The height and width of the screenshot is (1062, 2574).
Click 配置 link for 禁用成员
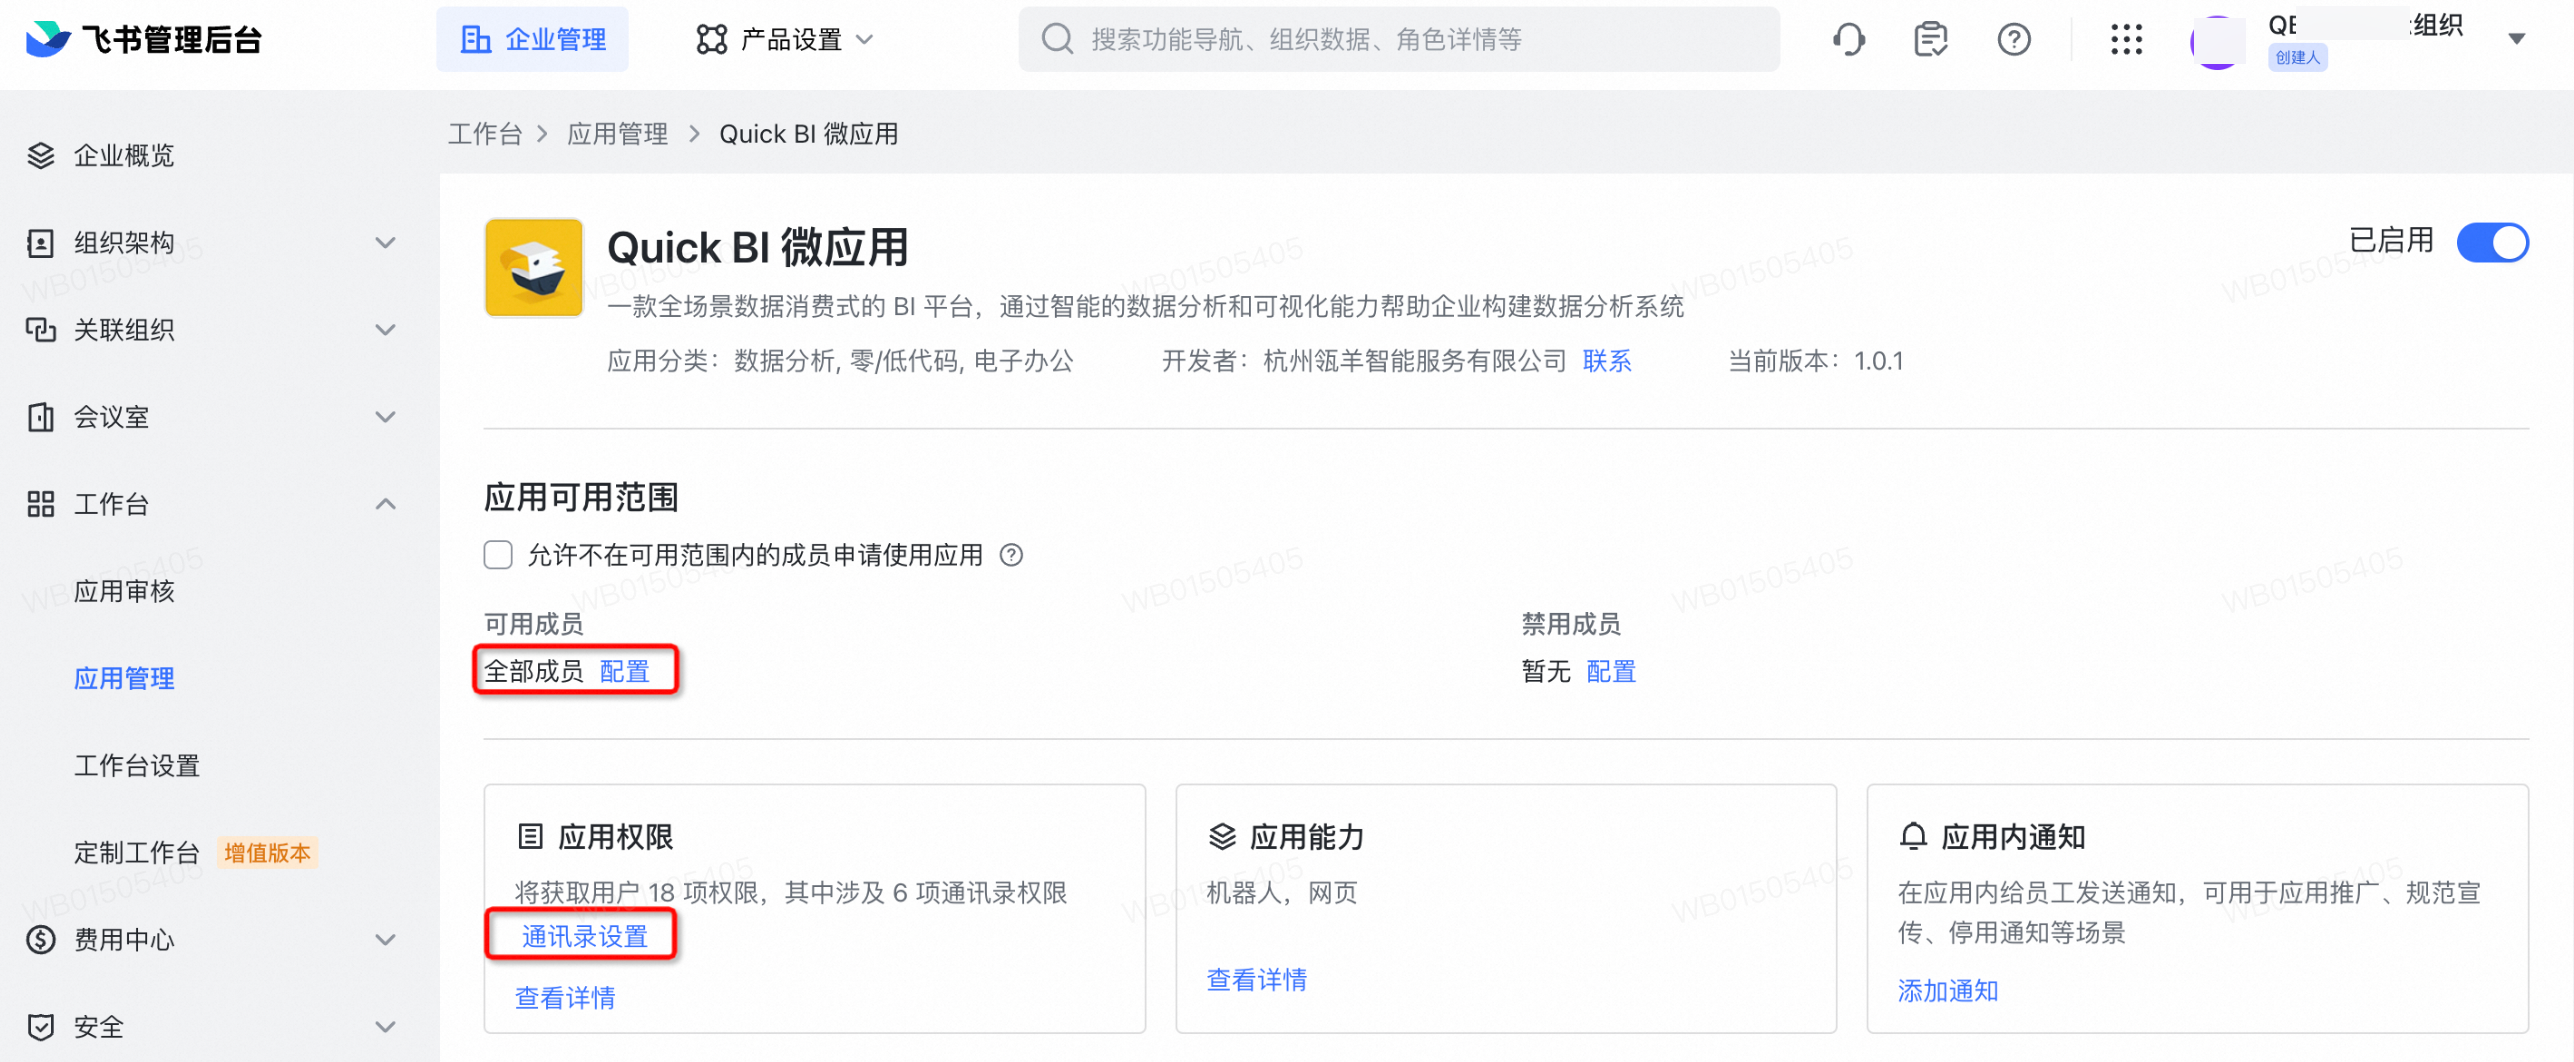[x=1611, y=671]
